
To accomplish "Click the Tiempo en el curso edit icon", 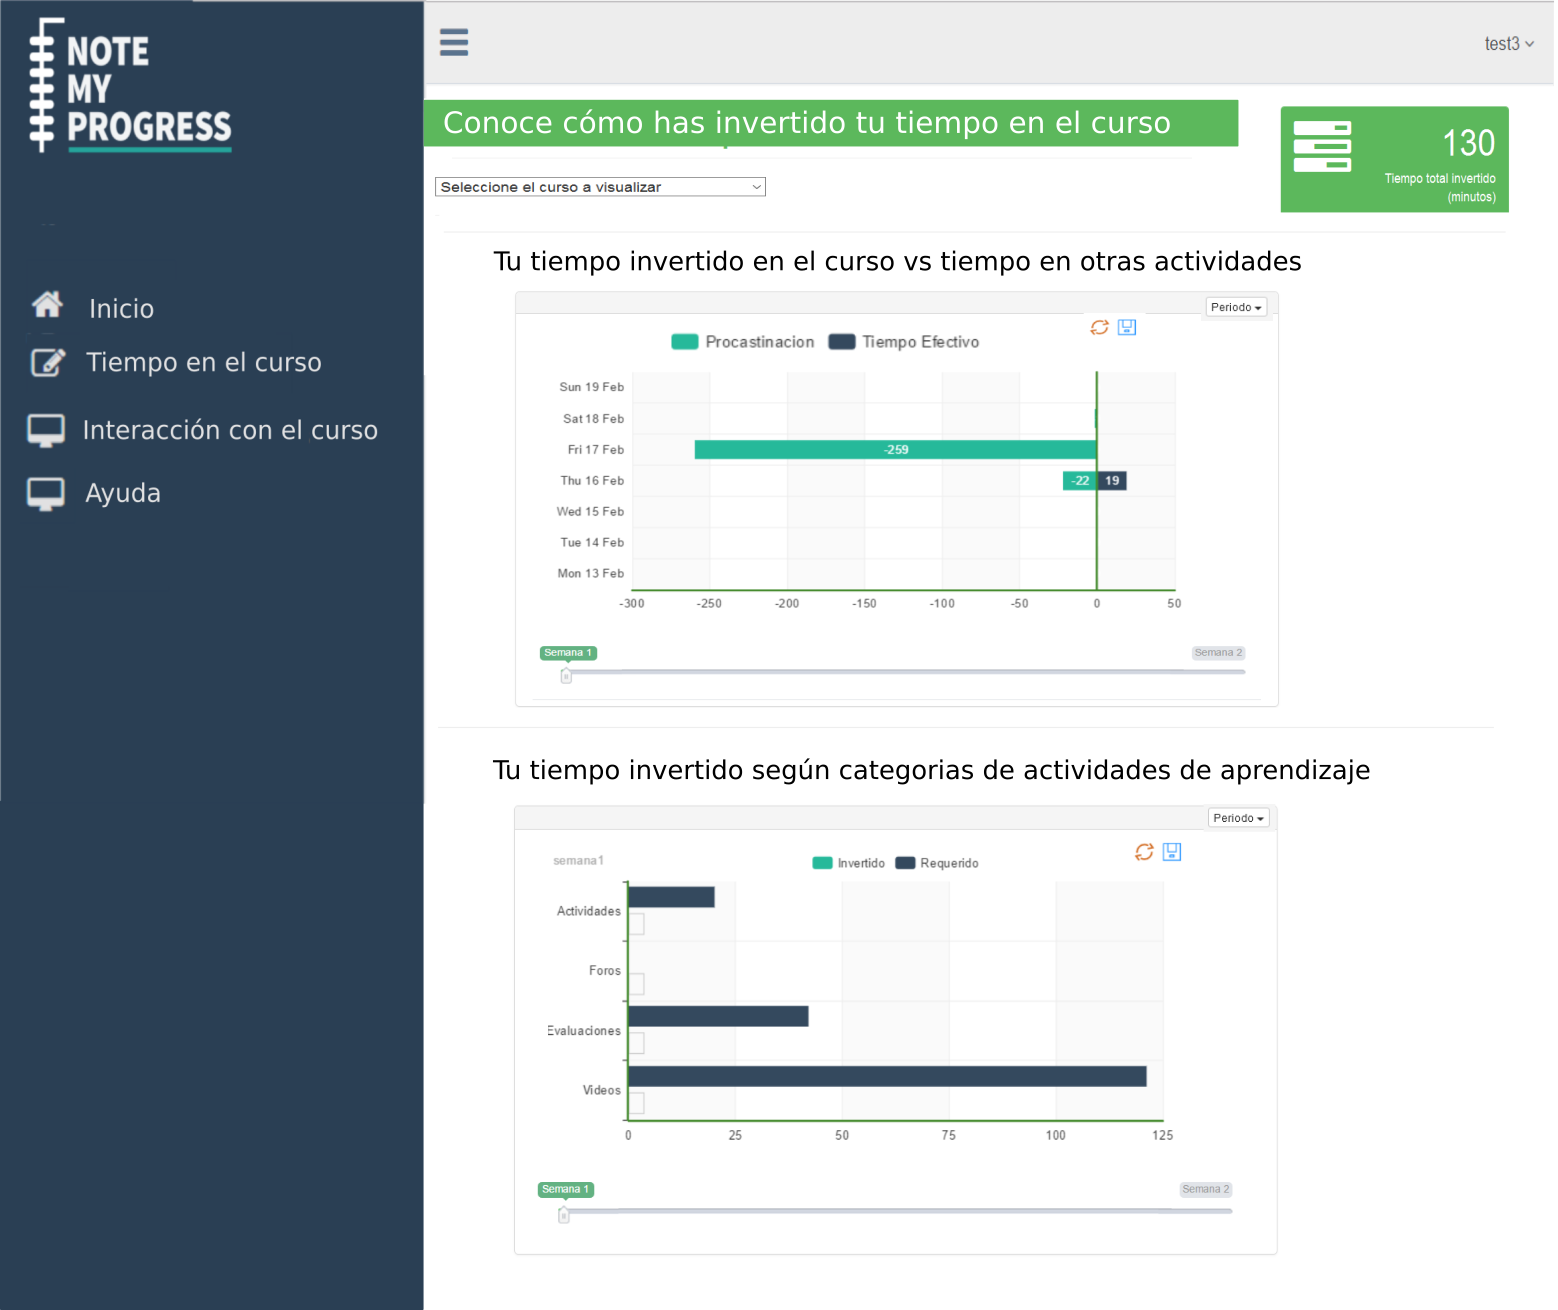I will point(47,362).
